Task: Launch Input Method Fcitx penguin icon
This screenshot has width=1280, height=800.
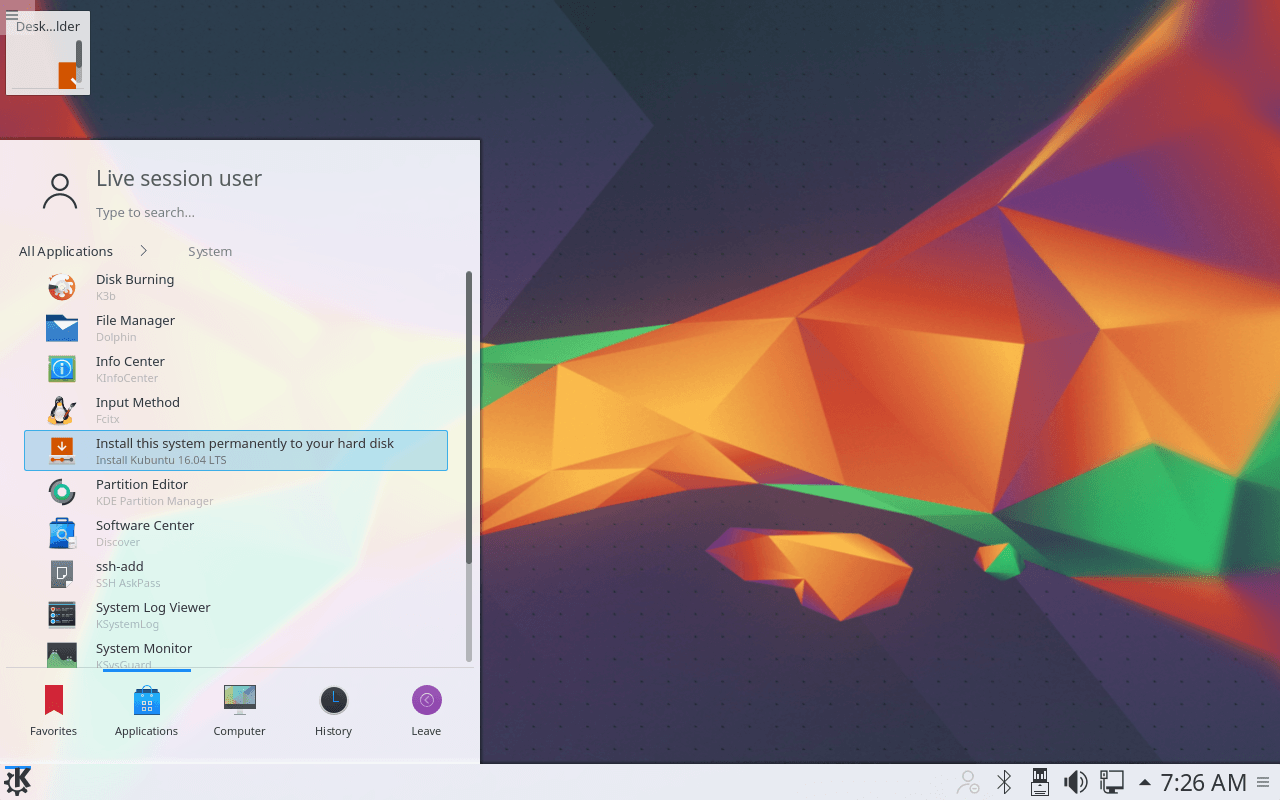Action: point(62,410)
